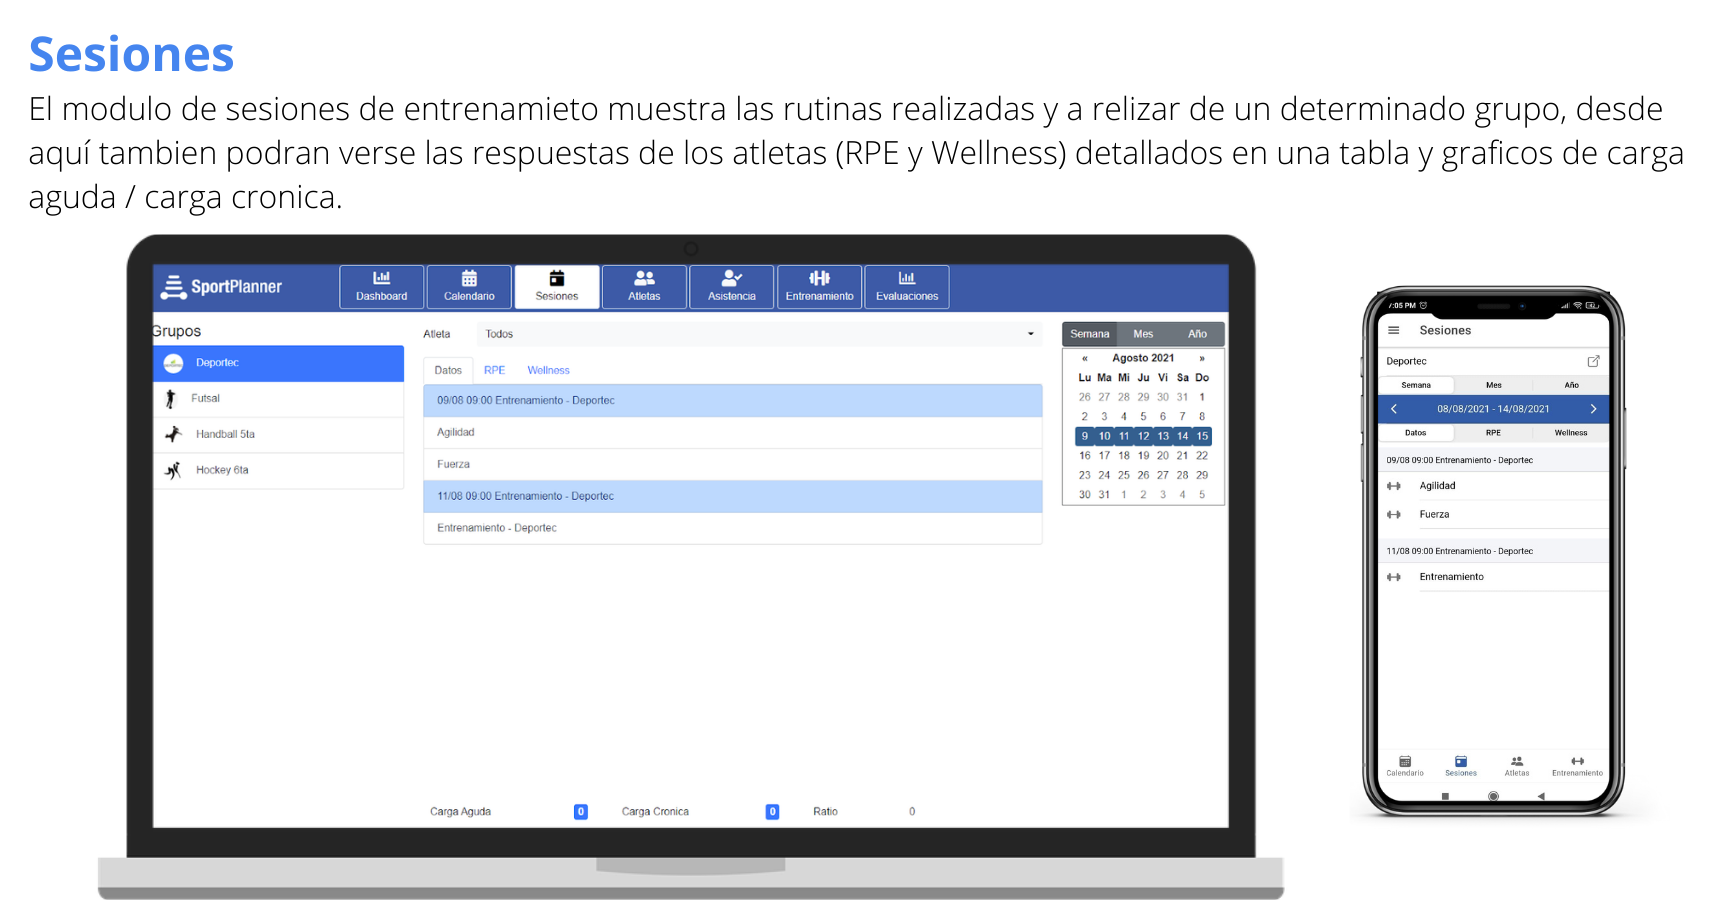Expand the Atleta dropdown showing Todos

pos(1030,334)
